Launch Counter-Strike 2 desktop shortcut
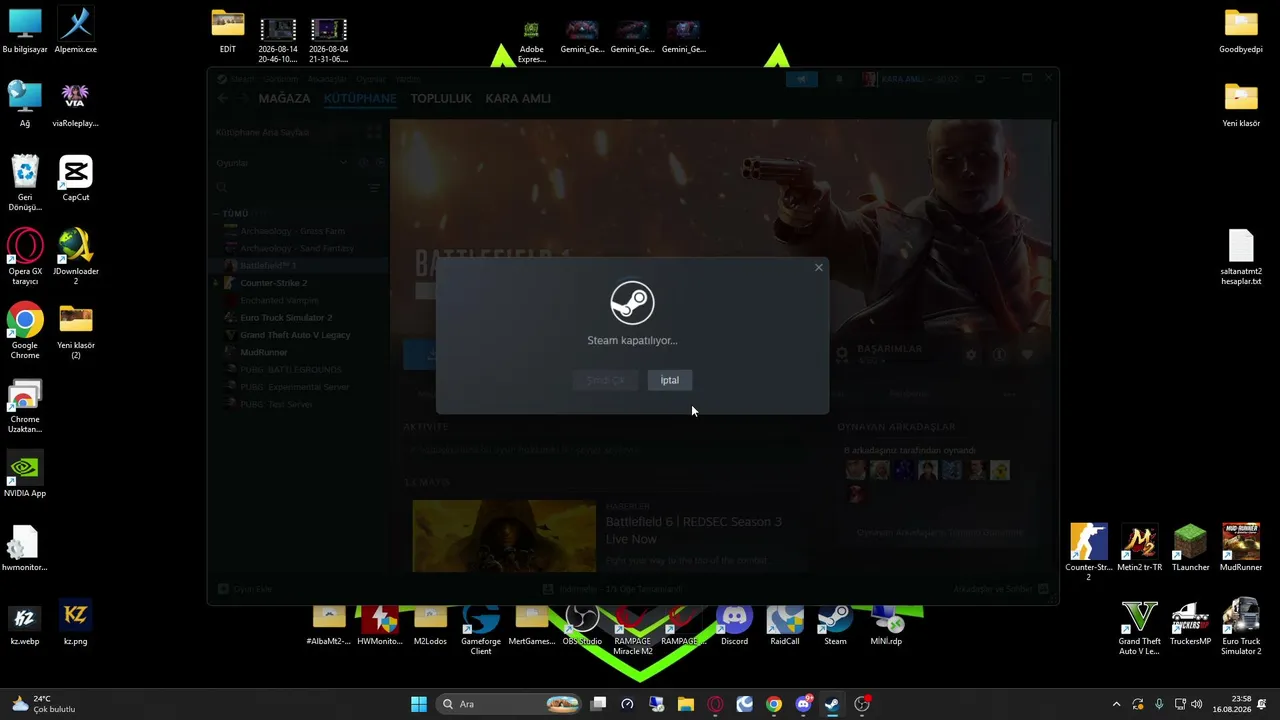 pos(1089,553)
